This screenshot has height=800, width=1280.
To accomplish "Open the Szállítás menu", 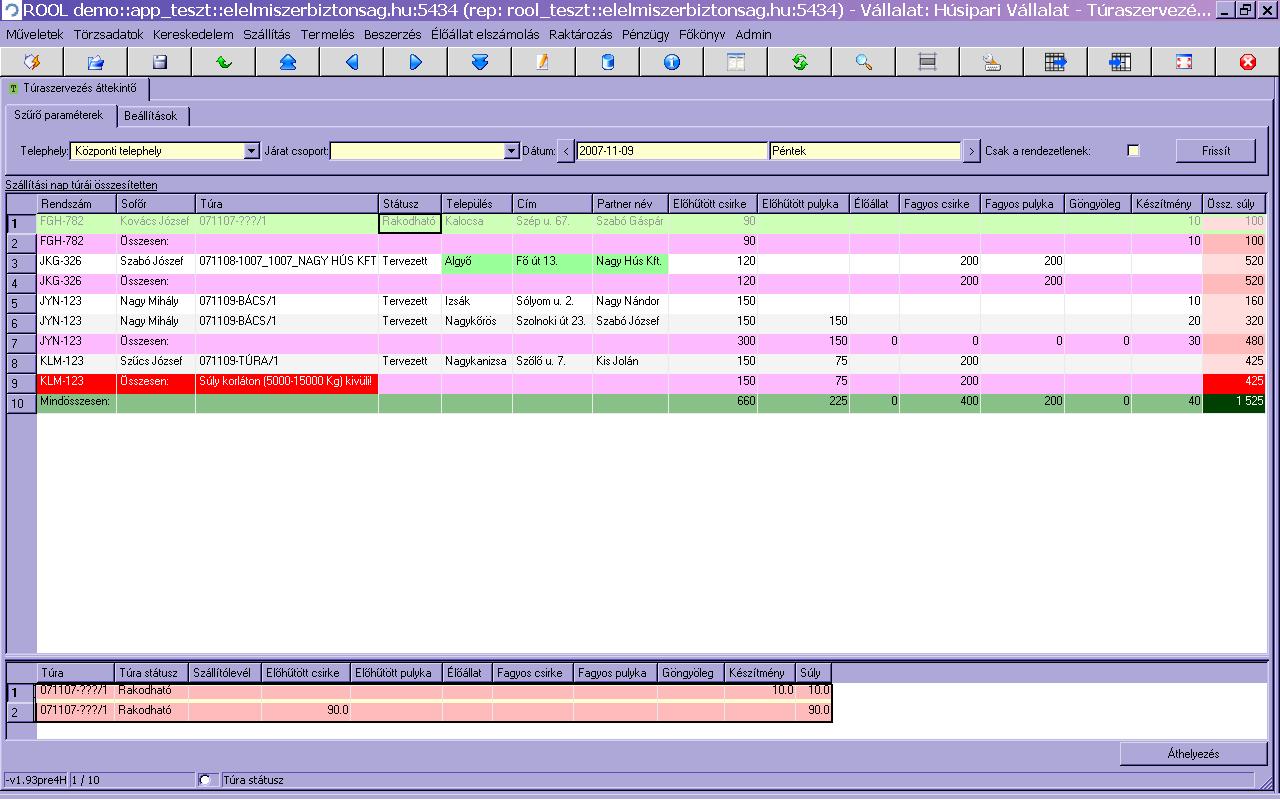I will (266, 34).
